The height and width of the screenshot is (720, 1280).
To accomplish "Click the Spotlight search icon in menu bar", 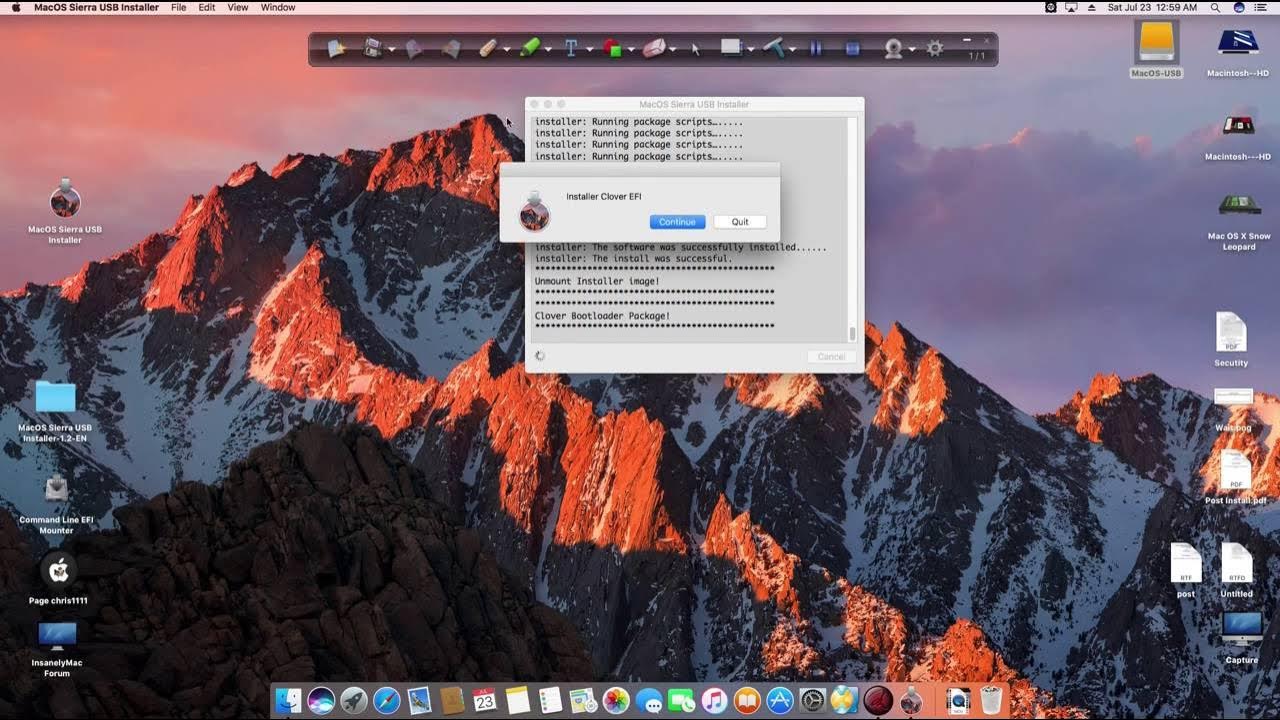I will pos(1215,7).
